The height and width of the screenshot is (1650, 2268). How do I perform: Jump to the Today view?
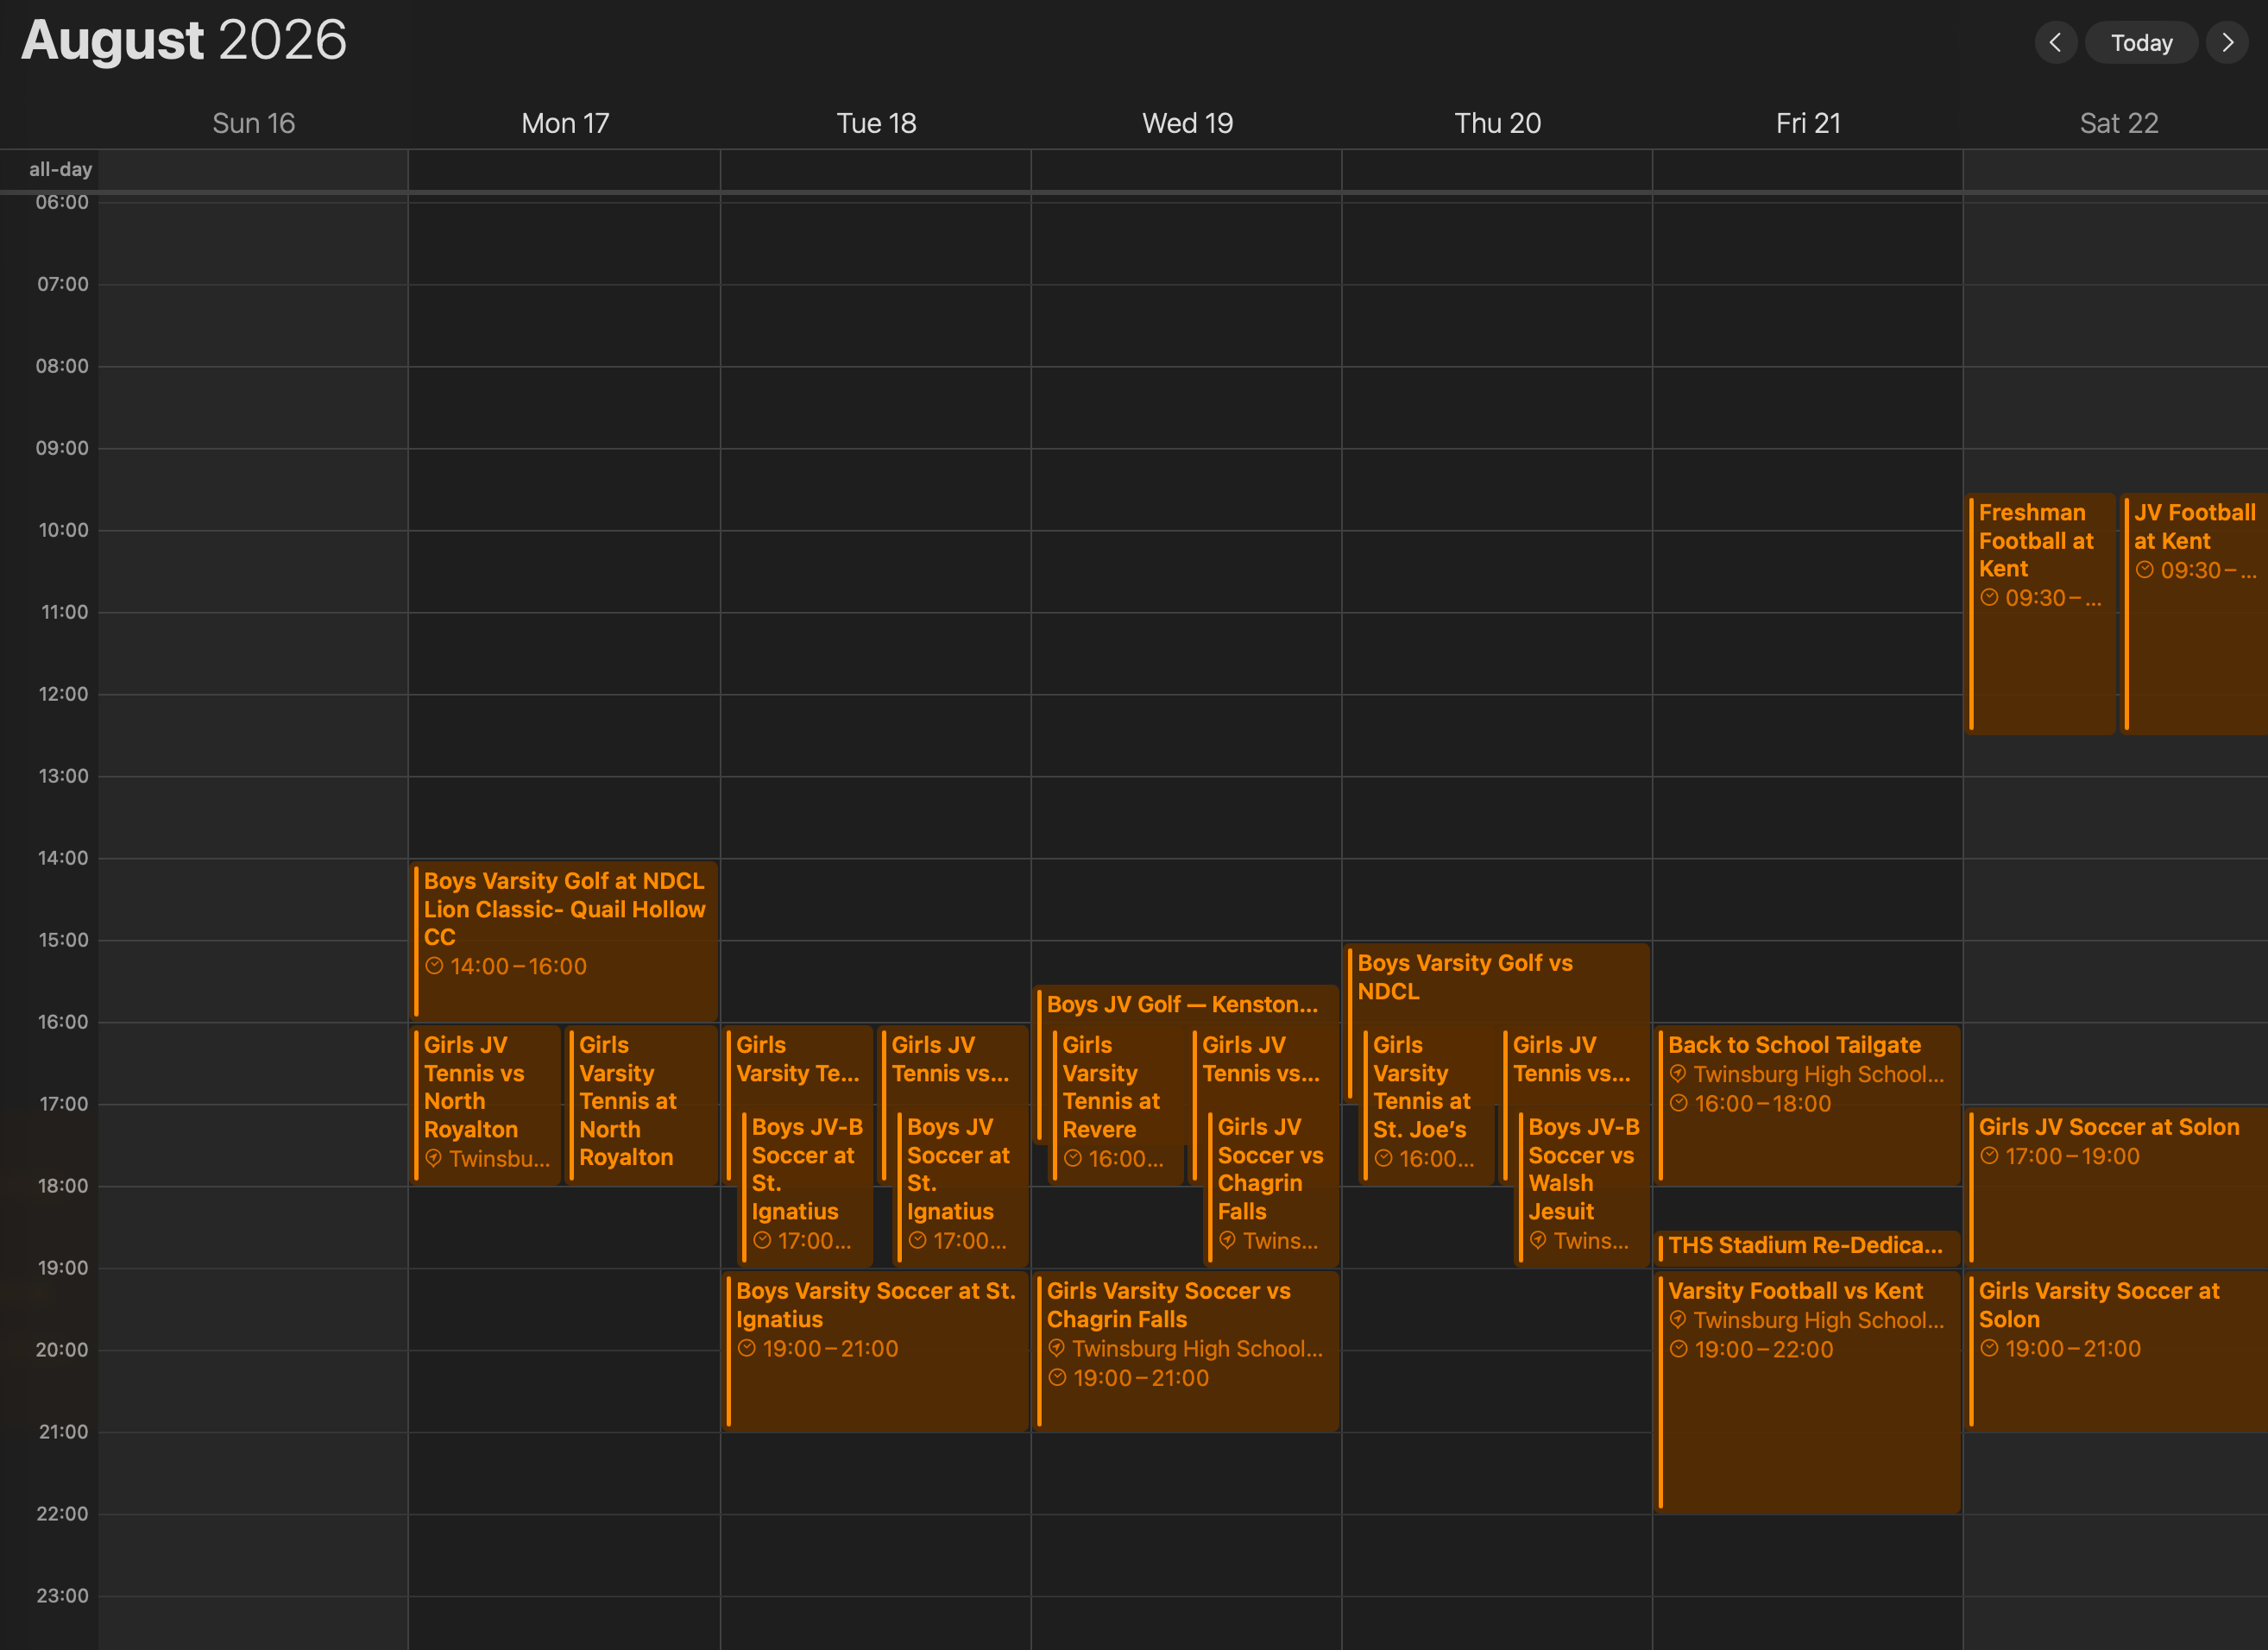pyautogui.click(x=2141, y=43)
